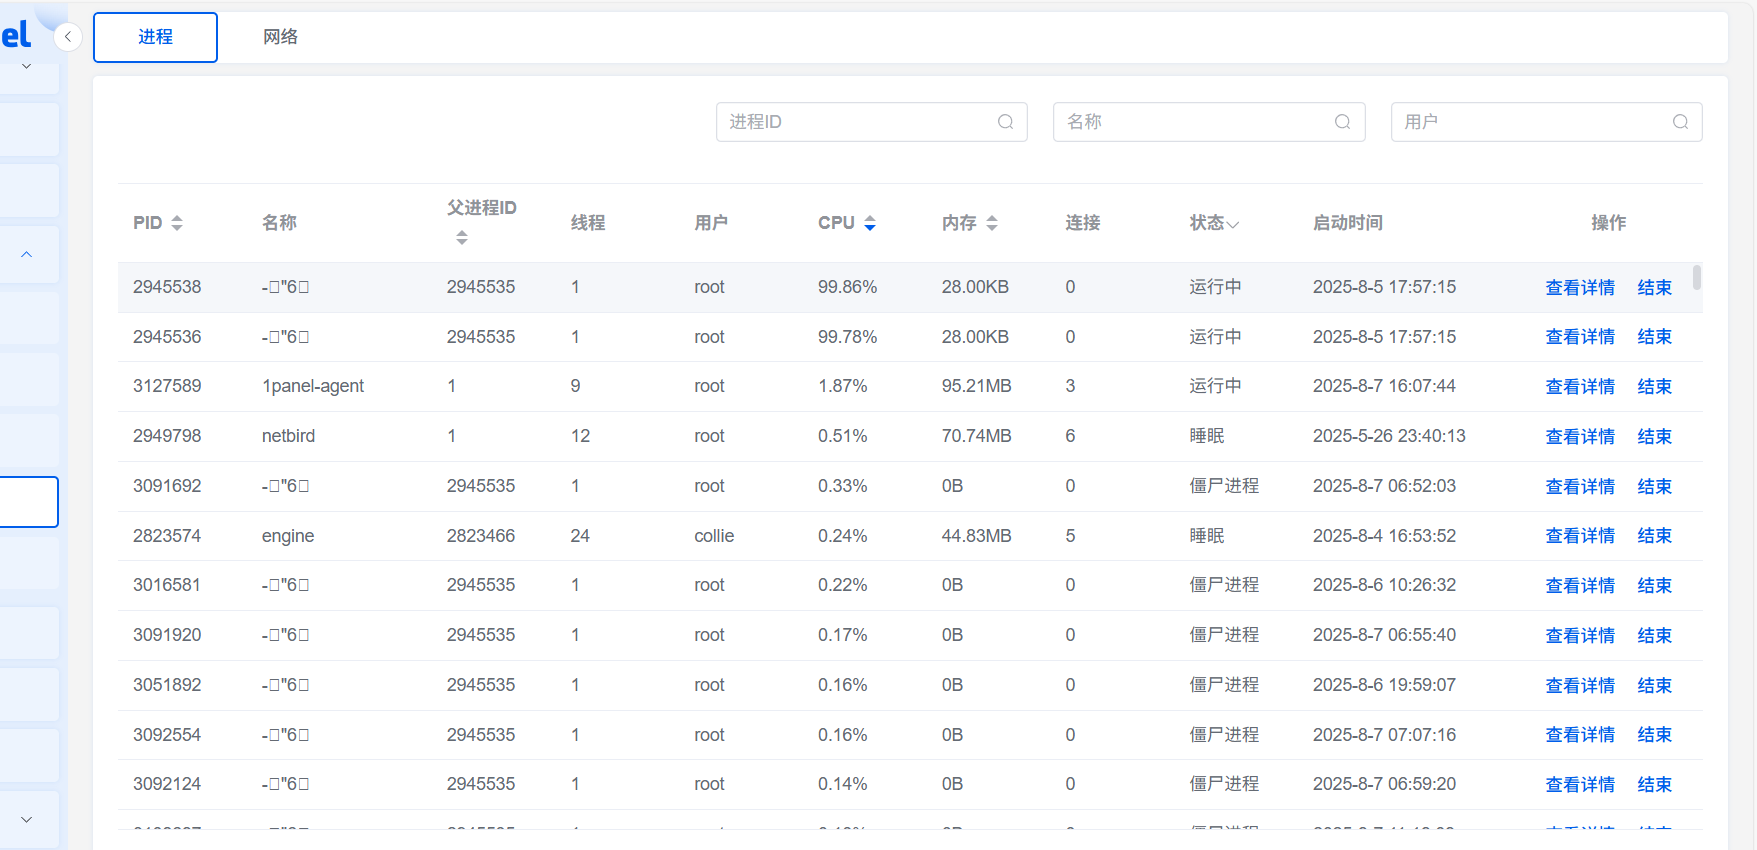View details of 1panel-agent process
1757x850 pixels.
point(1580,387)
